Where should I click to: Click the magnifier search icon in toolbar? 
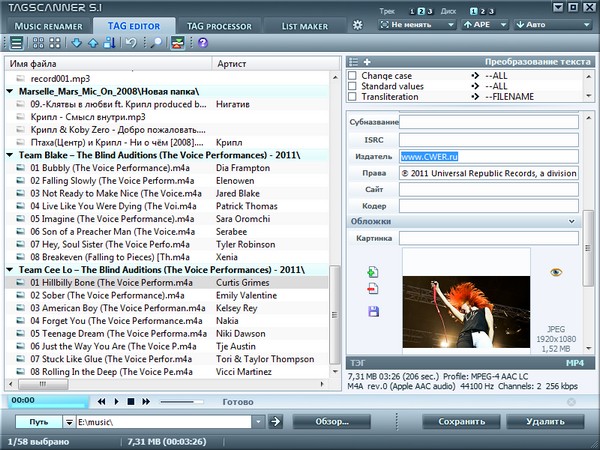[x=155, y=43]
